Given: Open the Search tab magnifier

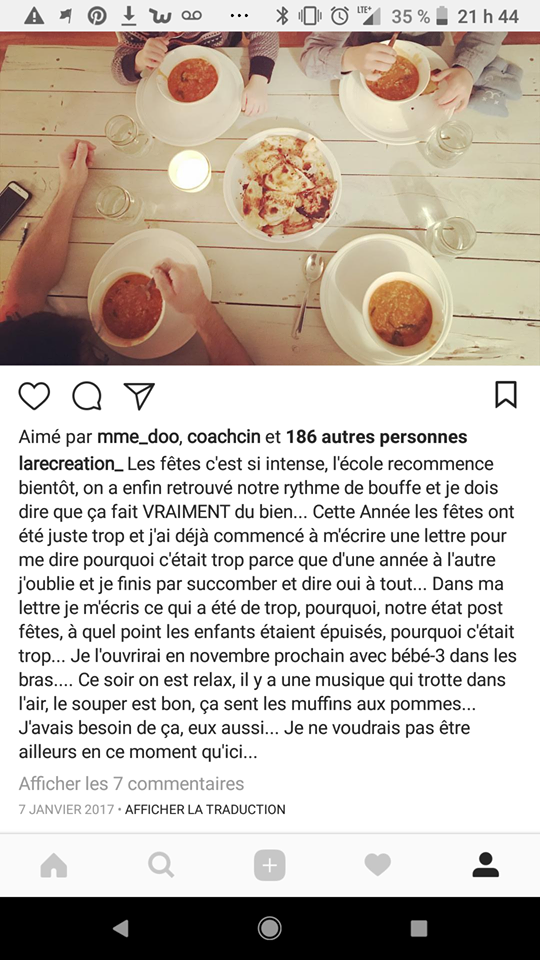Looking at the screenshot, I should [x=162, y=865].
